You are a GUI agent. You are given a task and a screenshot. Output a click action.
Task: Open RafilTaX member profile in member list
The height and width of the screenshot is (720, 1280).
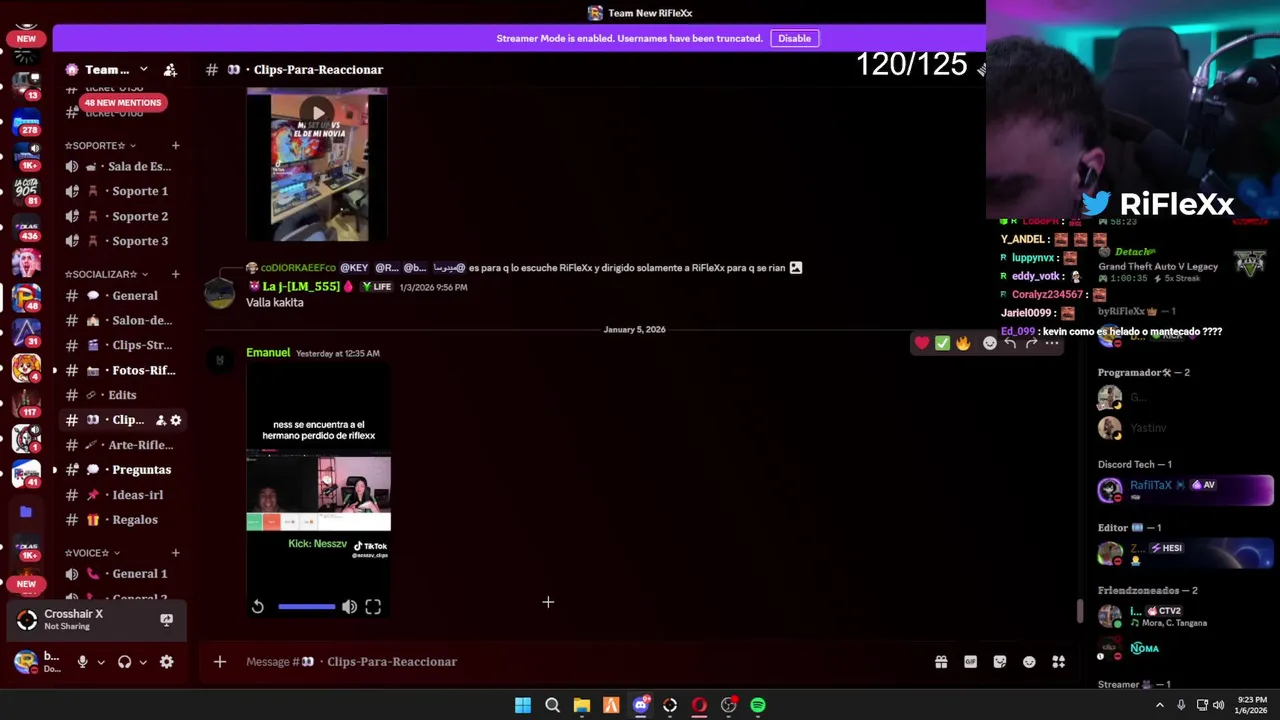1185,490
